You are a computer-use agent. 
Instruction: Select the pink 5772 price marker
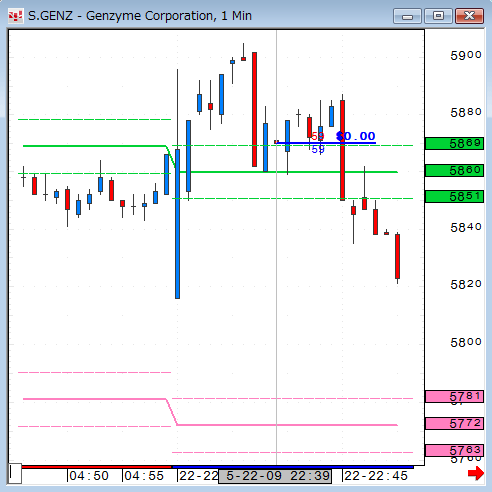pyautogui.click(x=454, y=423)
